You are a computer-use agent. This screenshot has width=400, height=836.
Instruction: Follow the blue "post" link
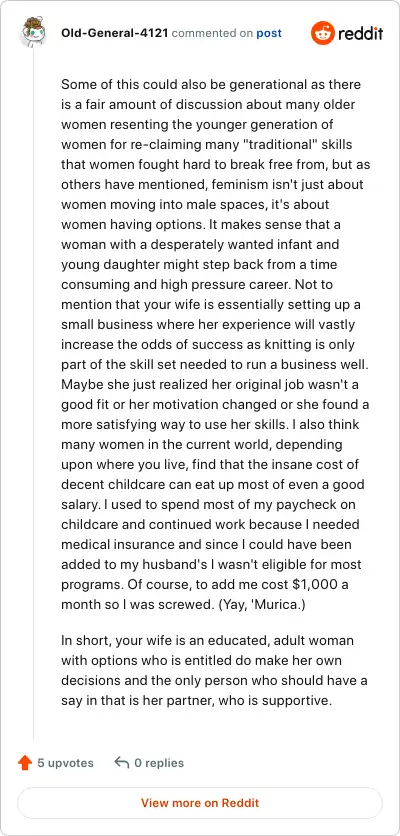(269, 34)
